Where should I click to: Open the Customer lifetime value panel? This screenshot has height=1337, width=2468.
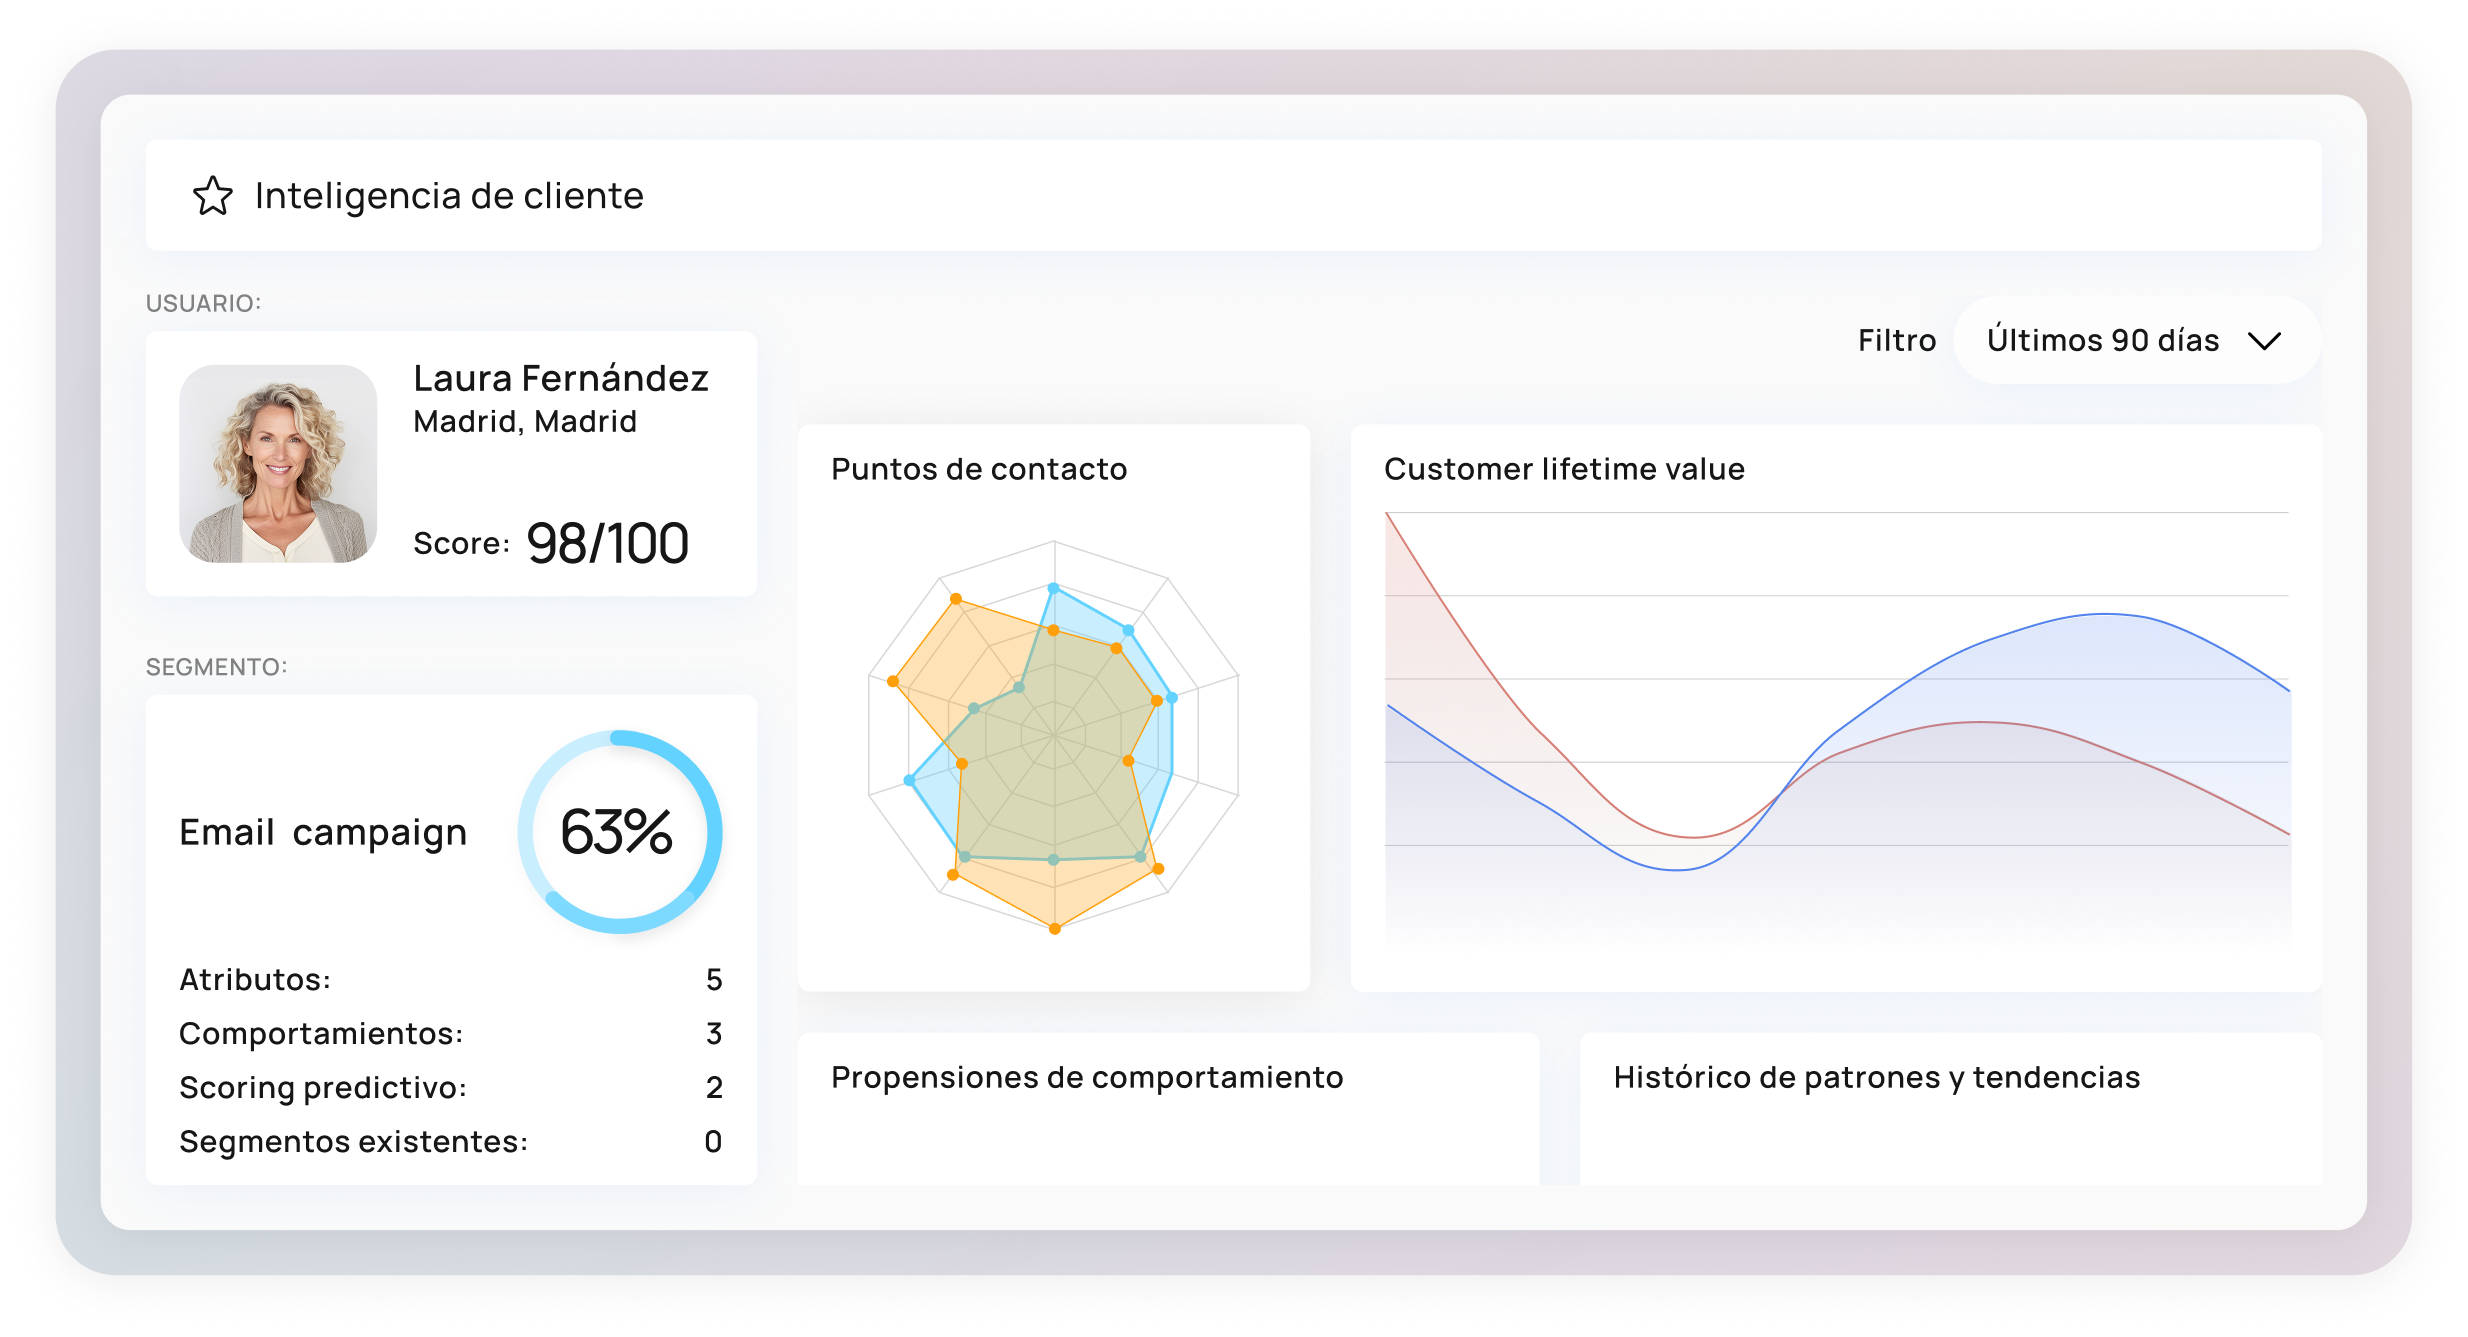click(x=1563, y=468)
